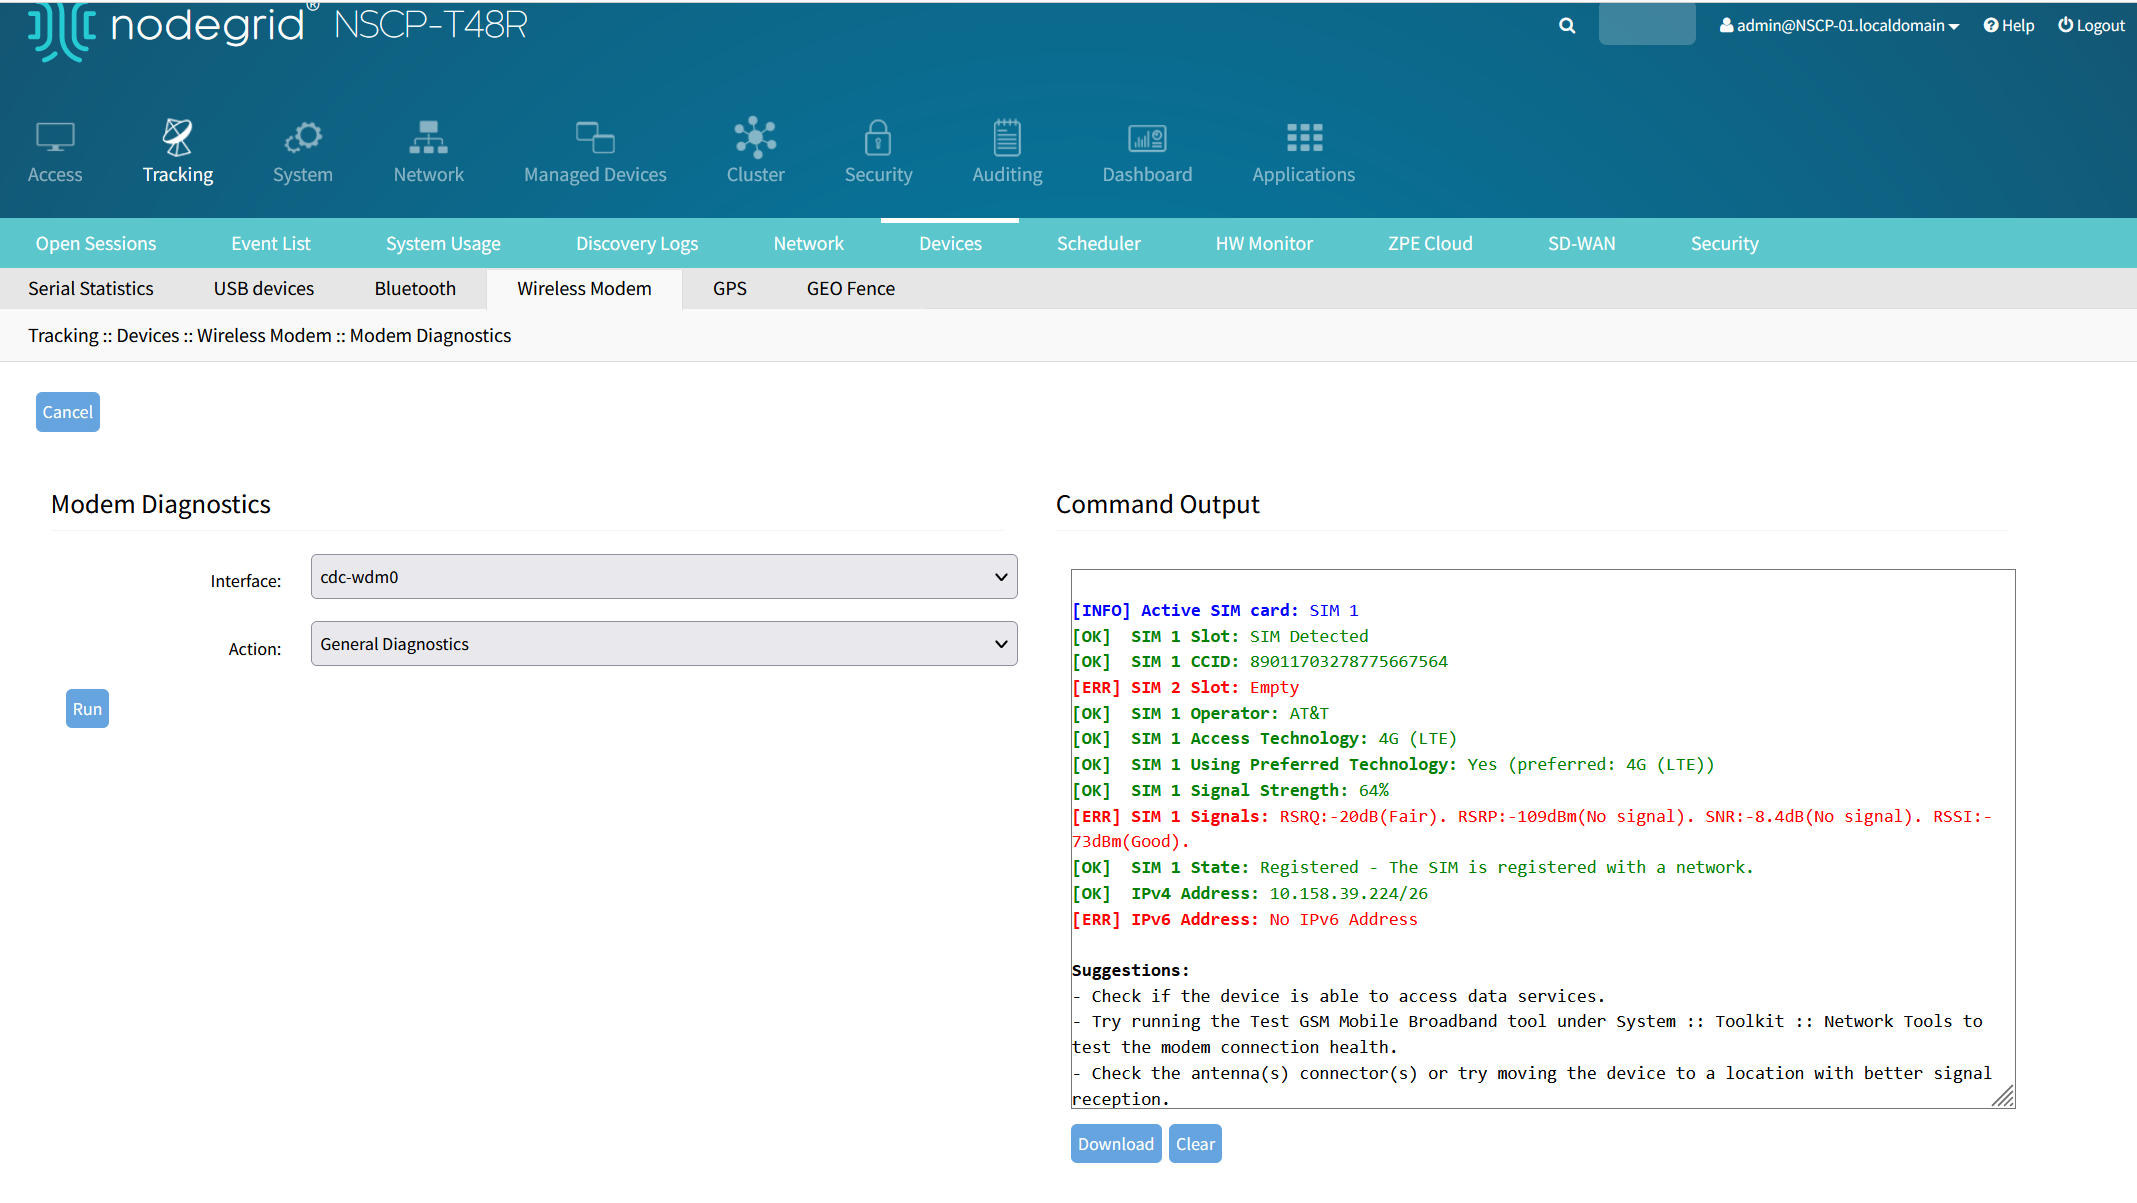Switch to Discovery Logs tab
2137x1203 pixels.
click(637, 243)
